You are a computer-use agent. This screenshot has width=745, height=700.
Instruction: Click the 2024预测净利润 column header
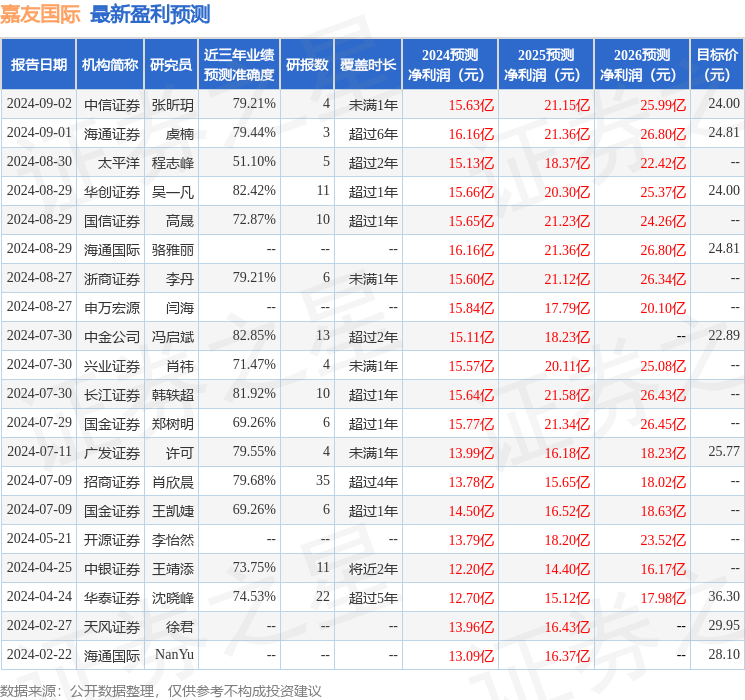450,64
